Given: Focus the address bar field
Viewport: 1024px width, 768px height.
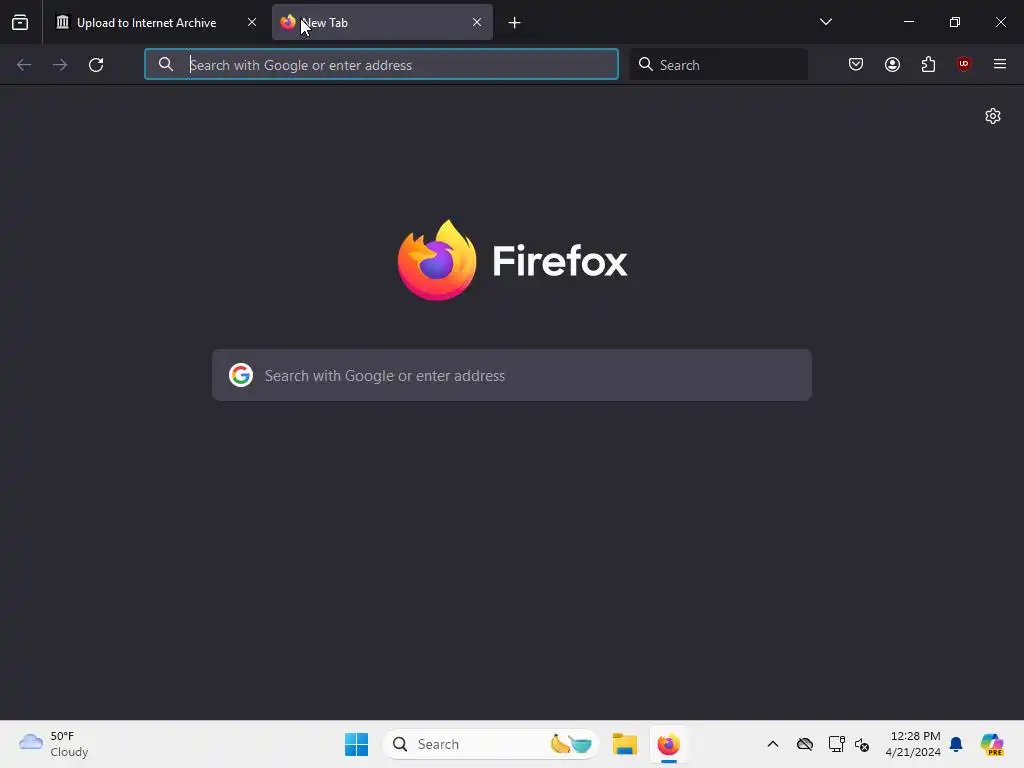Looking at the screenshot, I should [381, 64].
